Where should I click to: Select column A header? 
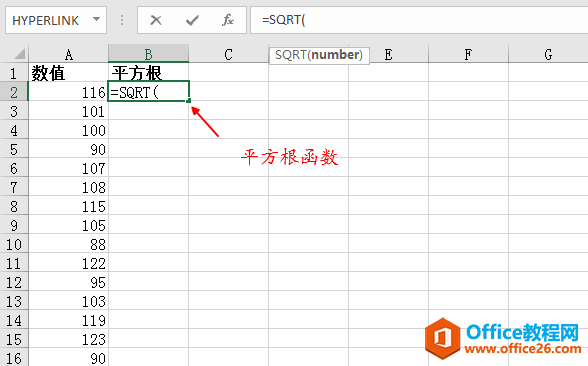(x=68, y=54)
